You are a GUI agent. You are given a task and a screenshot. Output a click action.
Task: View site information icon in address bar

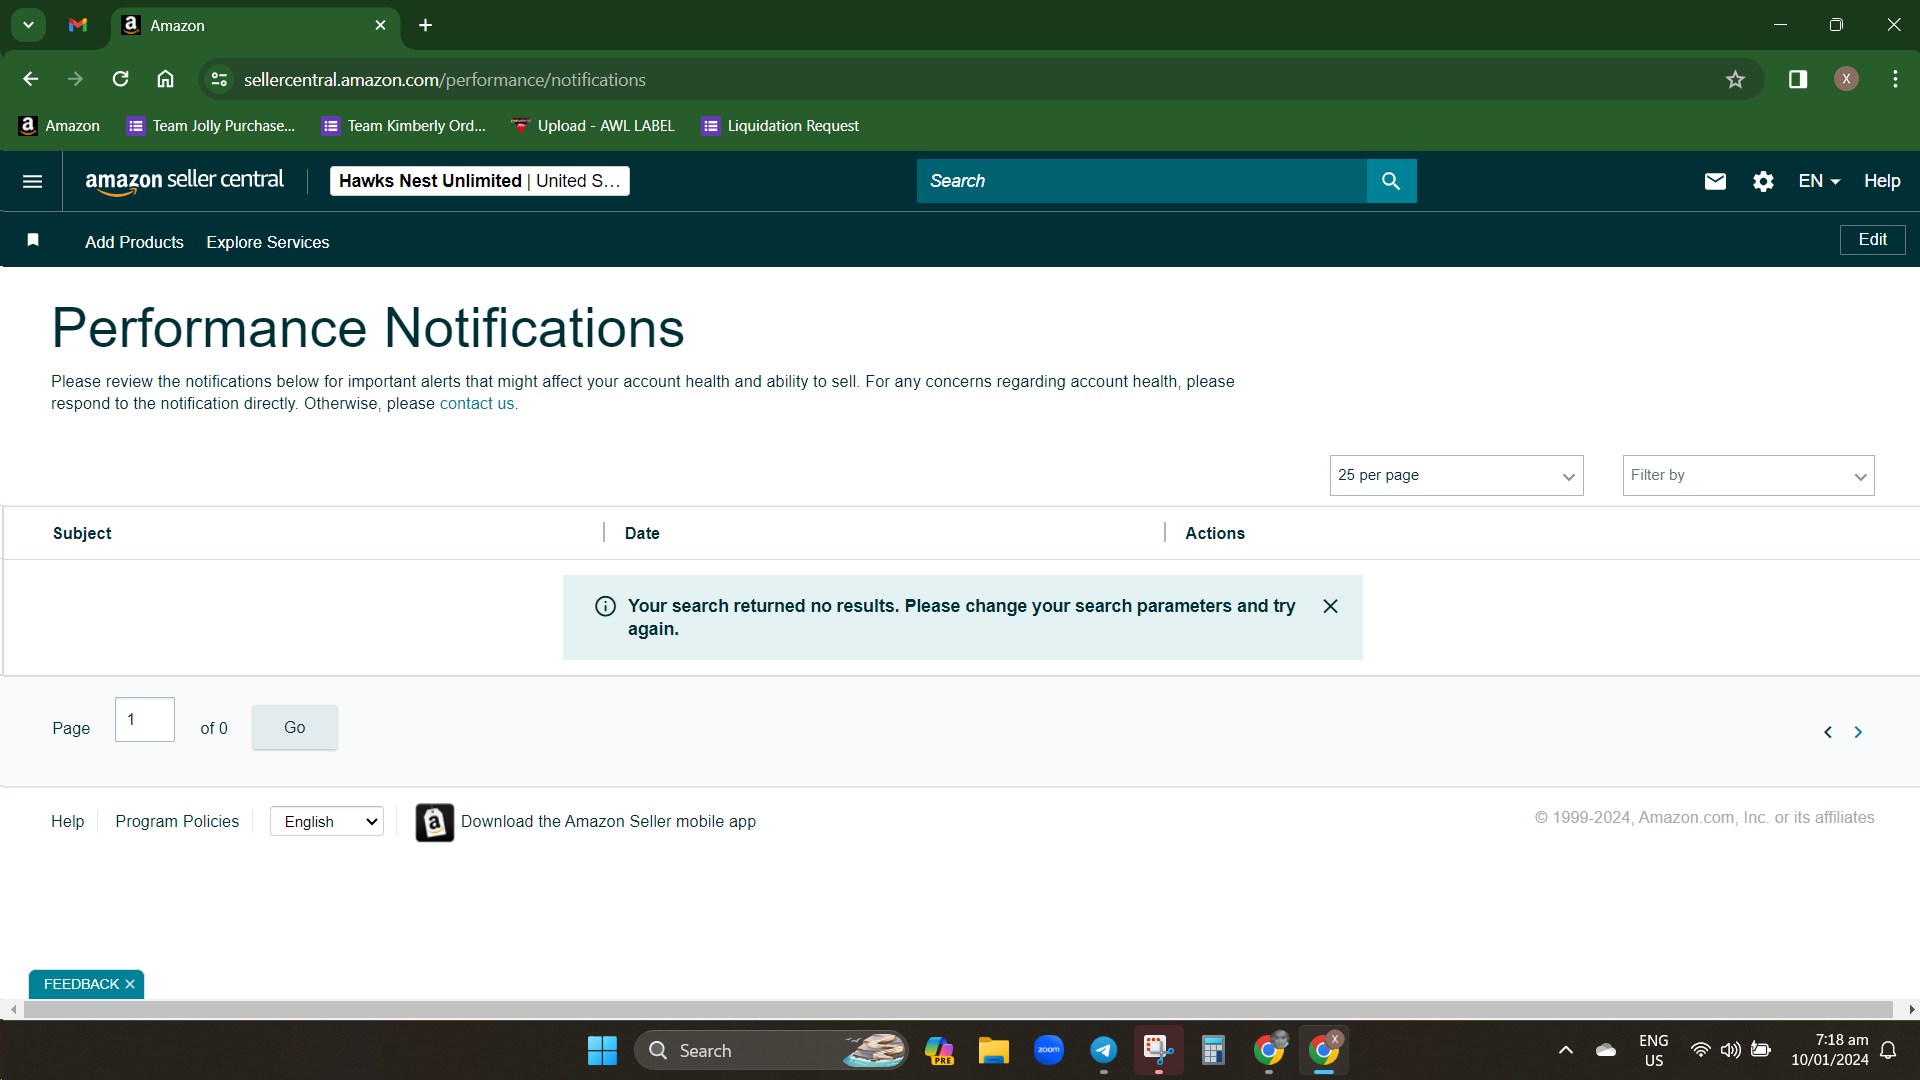coord(220,79)
